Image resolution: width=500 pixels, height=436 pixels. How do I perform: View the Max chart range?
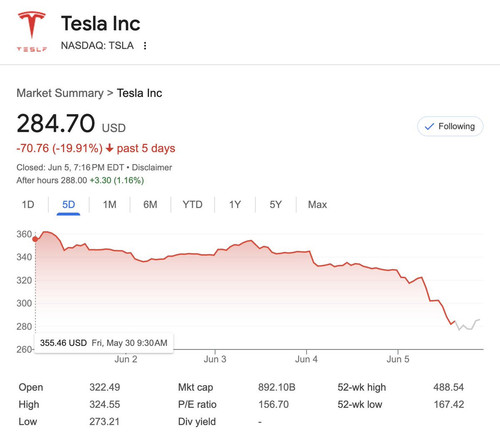(x=317, y=204)
